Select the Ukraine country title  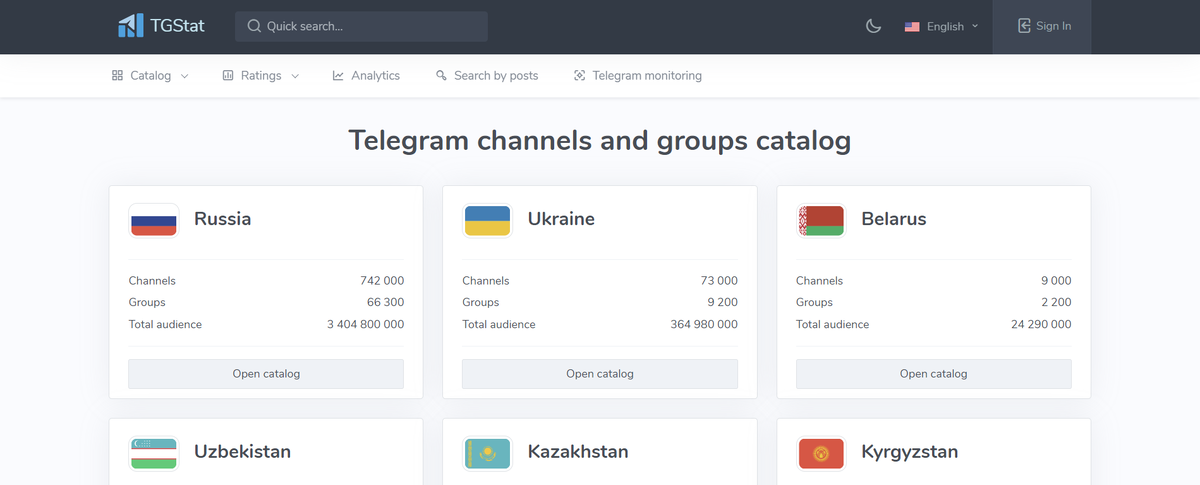pyautogui.click(x=561, y=219)
